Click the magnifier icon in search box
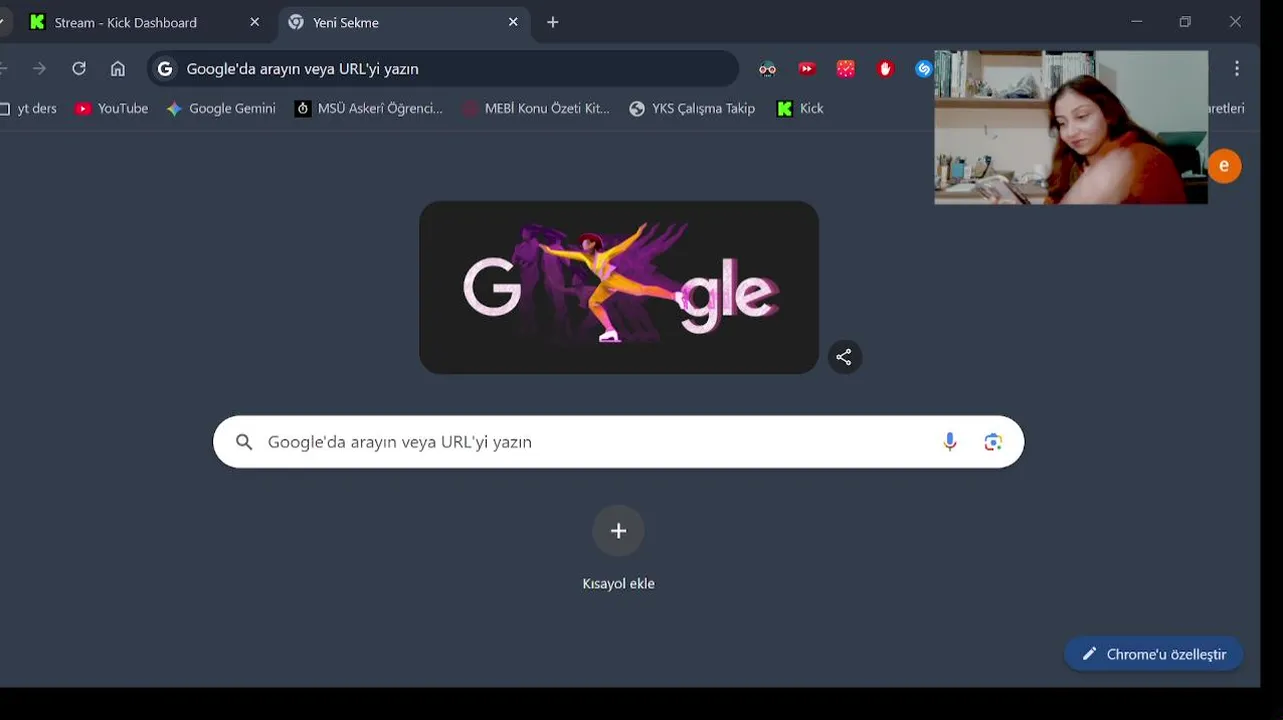The height and width of the screenshot is (720, 1283). tap(244, 442)
